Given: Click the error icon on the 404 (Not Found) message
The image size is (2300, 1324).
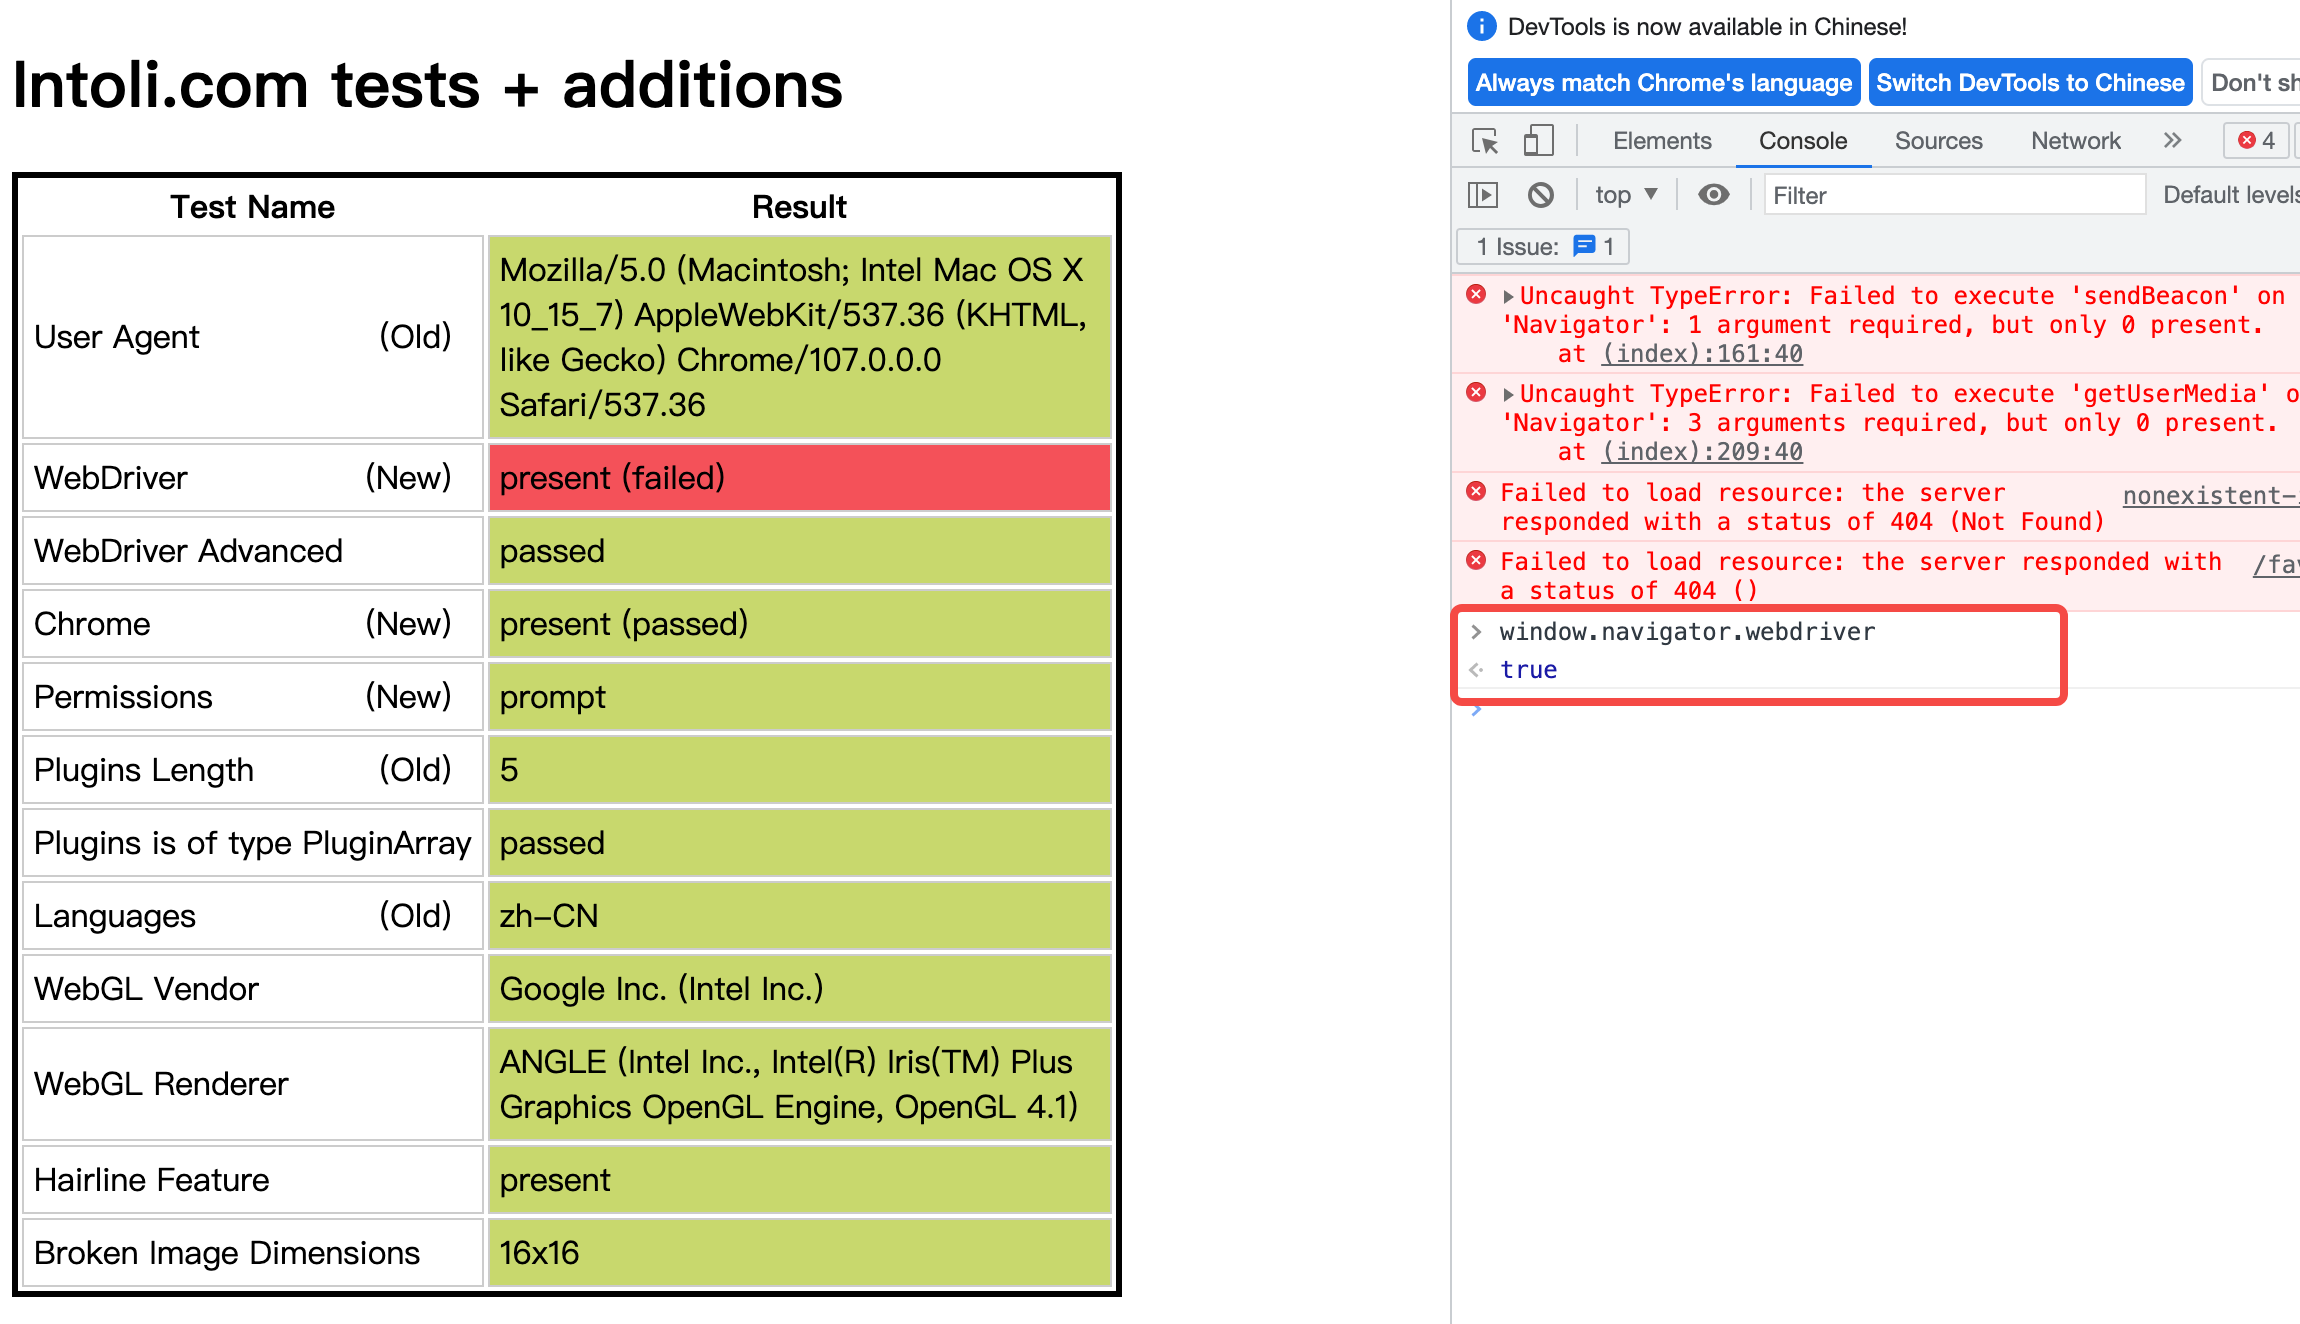Looking at the screenshot, I should pyautogui.click(x=1476, y=491).
